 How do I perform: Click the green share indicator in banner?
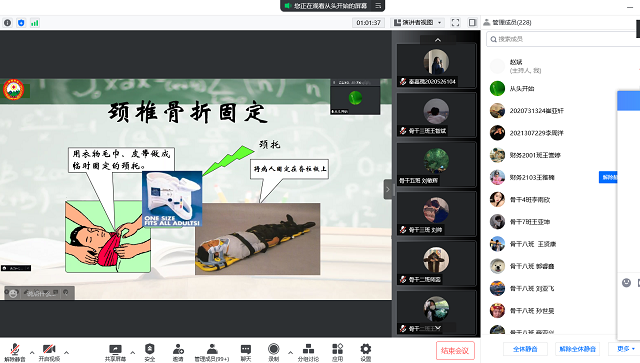coord(287,6)
